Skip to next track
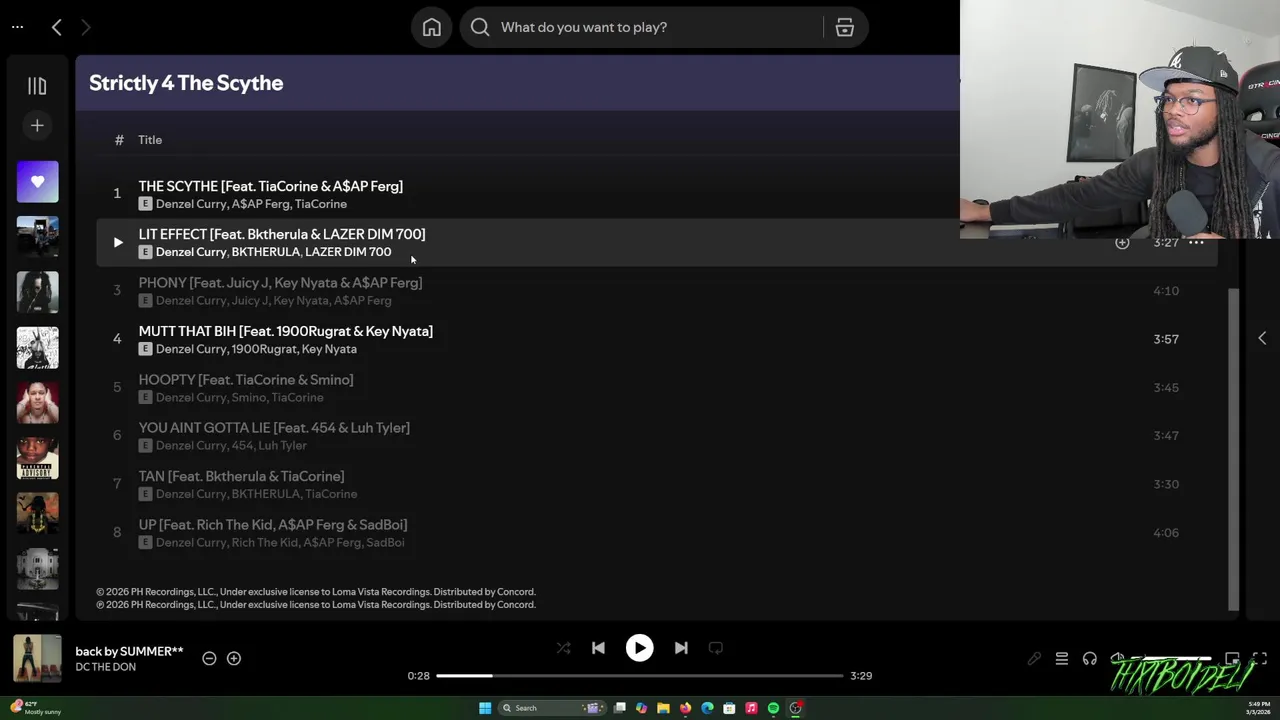 (681, 648)
